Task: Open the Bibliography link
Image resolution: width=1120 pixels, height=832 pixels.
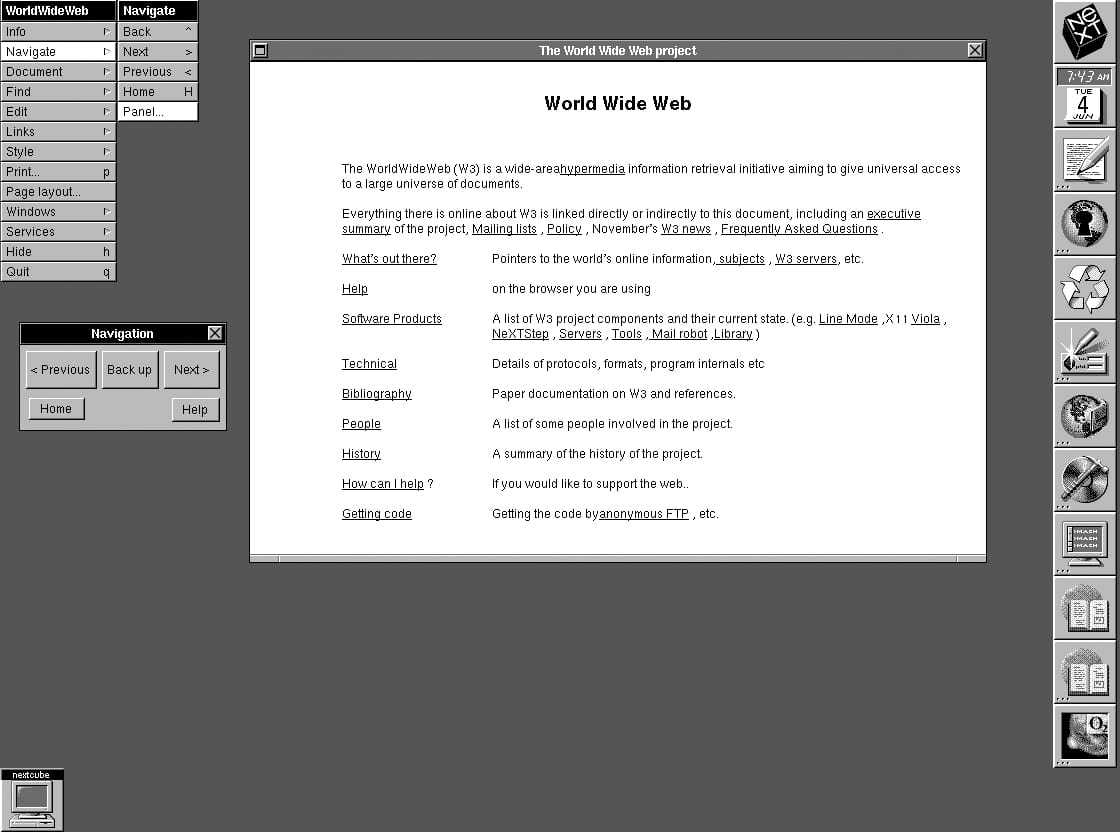Action: click(376, 394)
